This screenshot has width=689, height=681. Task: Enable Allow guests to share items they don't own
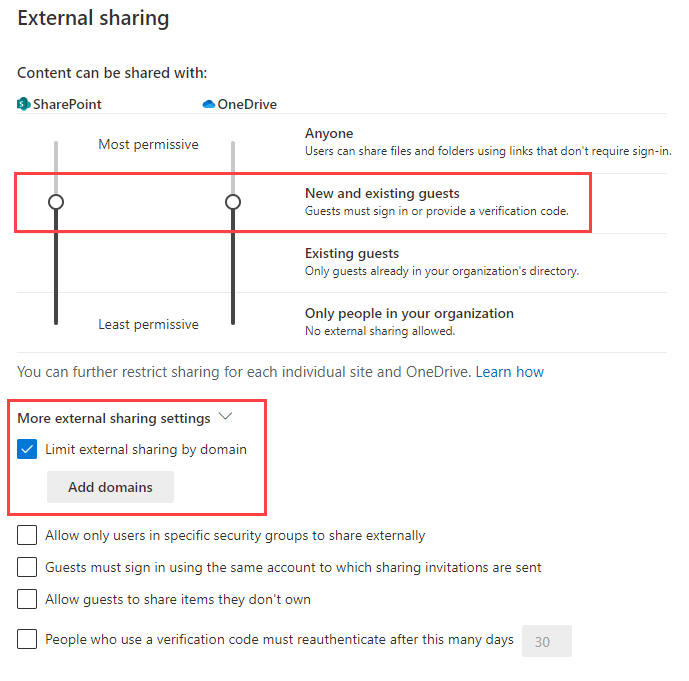click(x=28, y=600)
